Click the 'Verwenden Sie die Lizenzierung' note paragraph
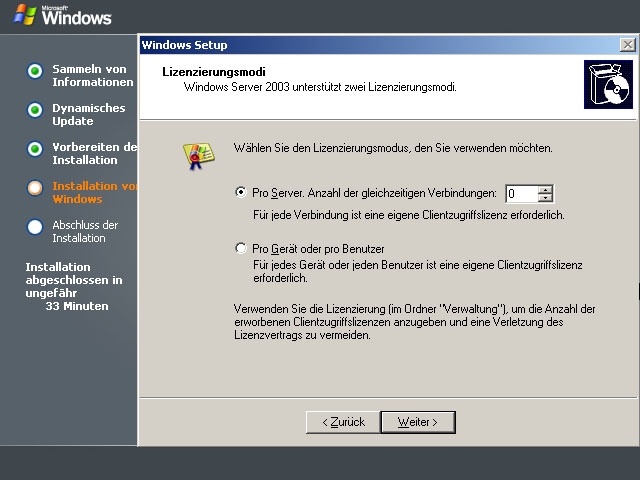The image size is (640, 480). [x=400, y=322]
